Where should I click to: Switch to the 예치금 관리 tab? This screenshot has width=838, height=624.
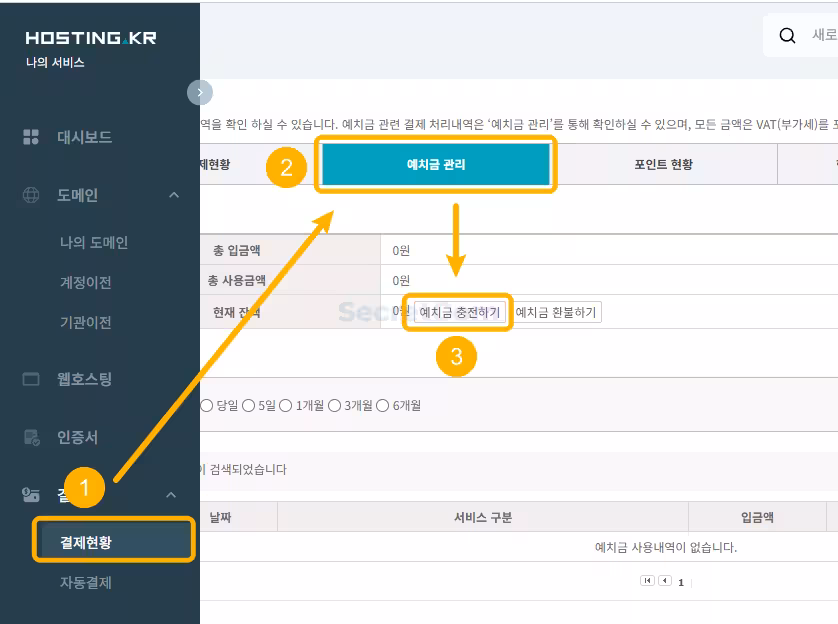[436, 165]
